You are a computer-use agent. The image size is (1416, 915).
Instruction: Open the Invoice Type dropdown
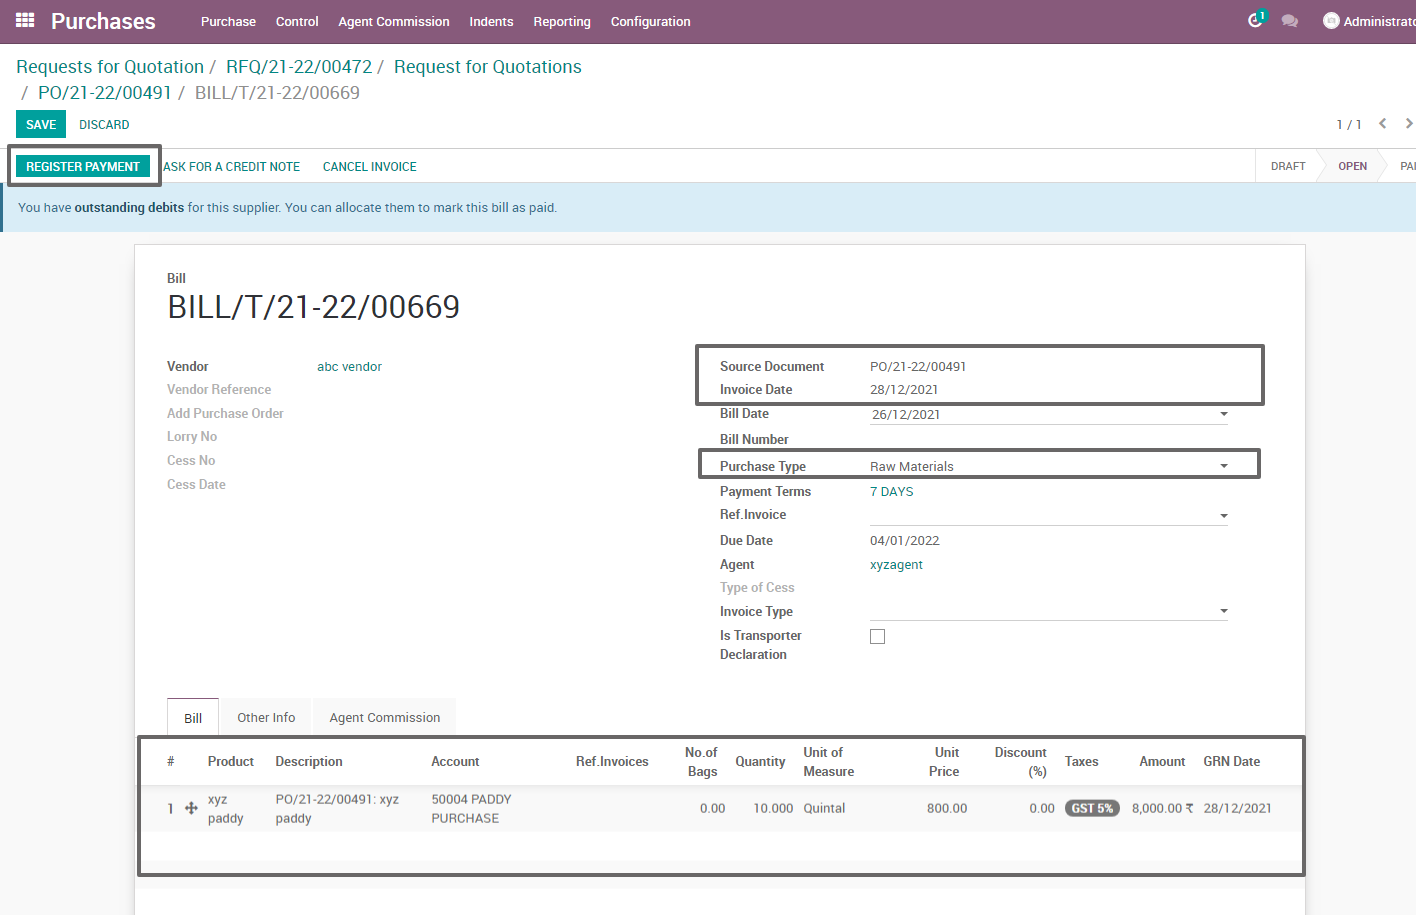click(x=1222, y=611)
